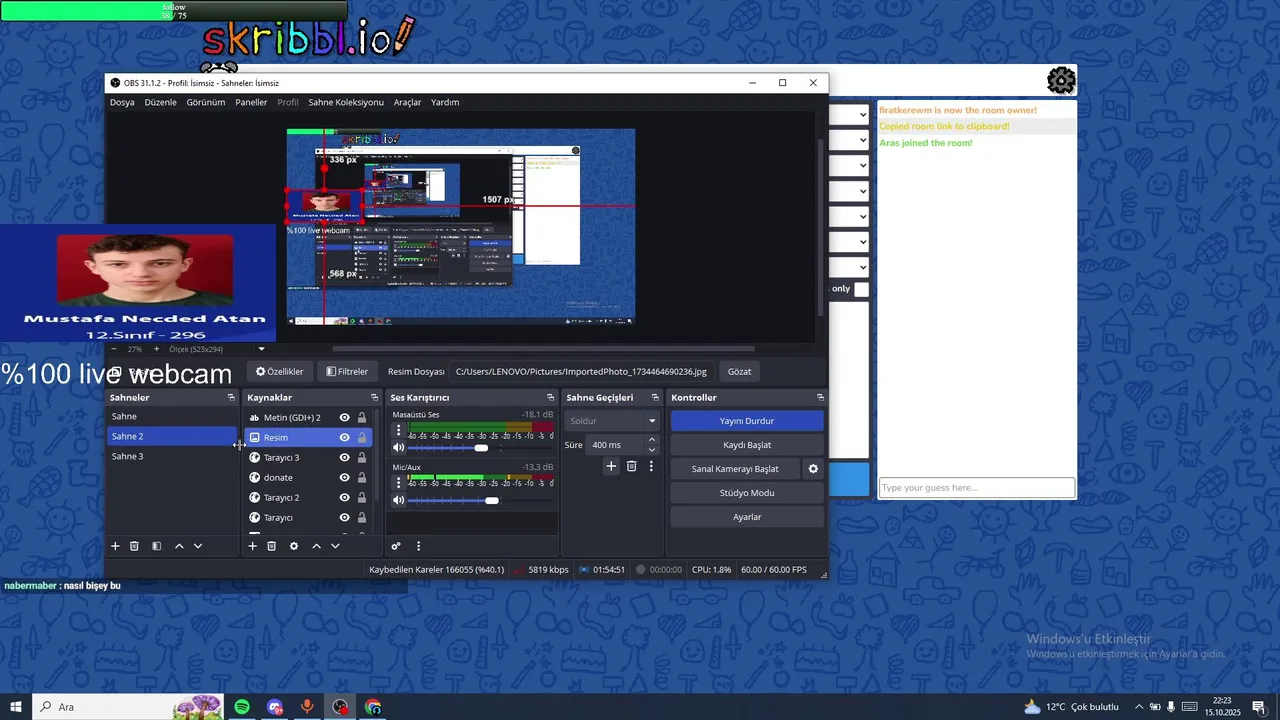This screenshot has height=720, width=1280.
Task: Open Chrome from the taskbar
Action: coord(373,707)
